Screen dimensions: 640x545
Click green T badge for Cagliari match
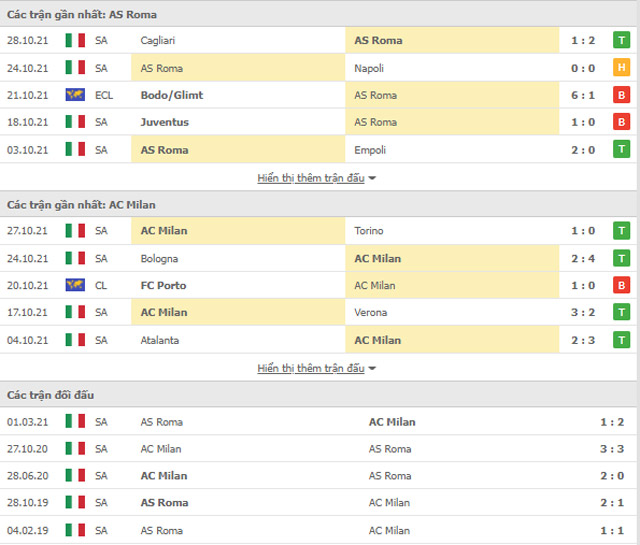pos(622,41)
